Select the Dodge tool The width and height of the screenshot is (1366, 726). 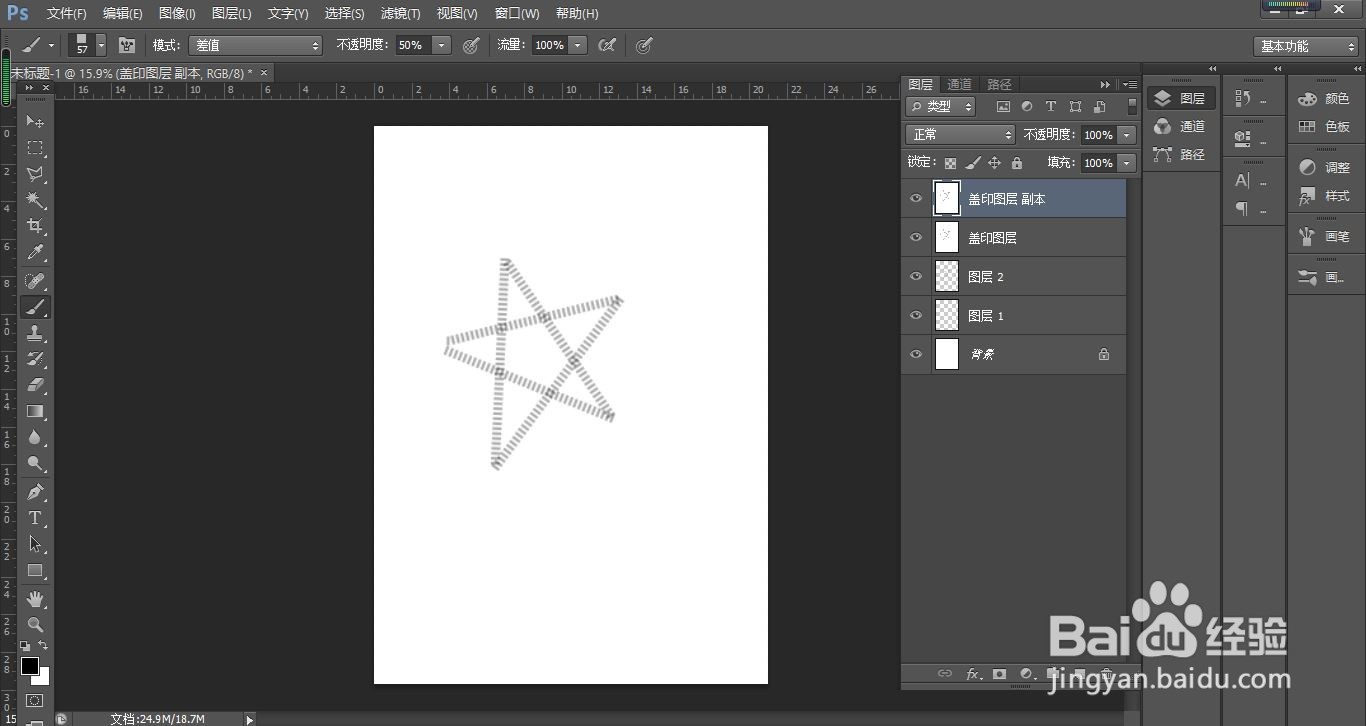click(35, 463)
